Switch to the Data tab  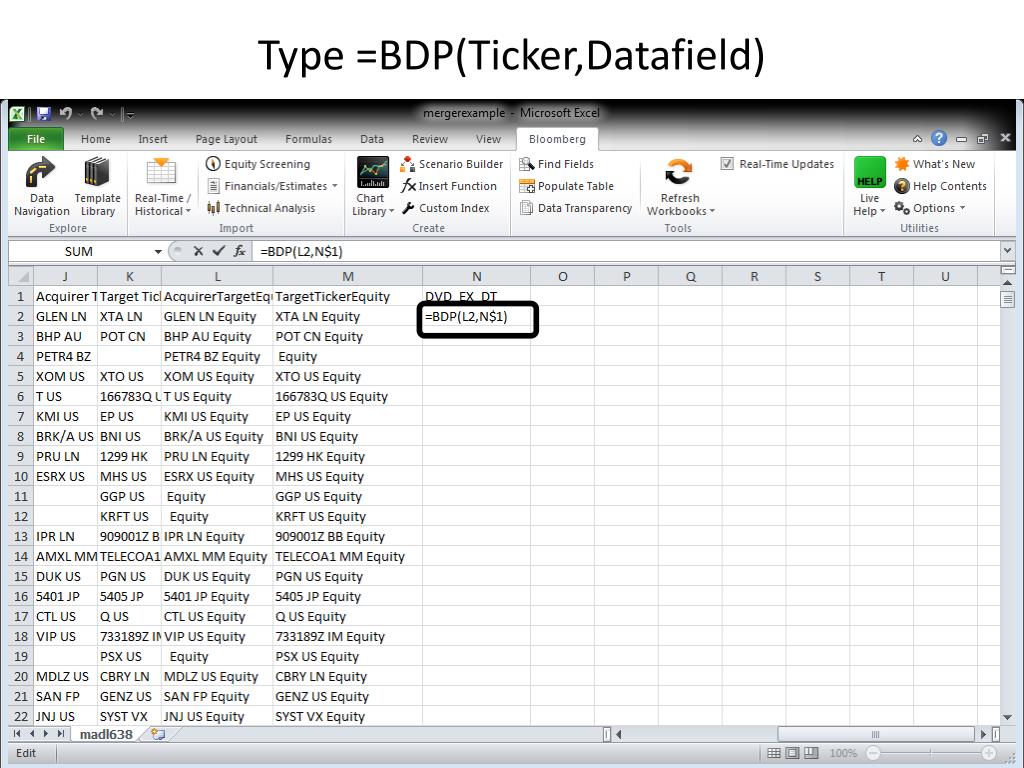coord(372,138)
